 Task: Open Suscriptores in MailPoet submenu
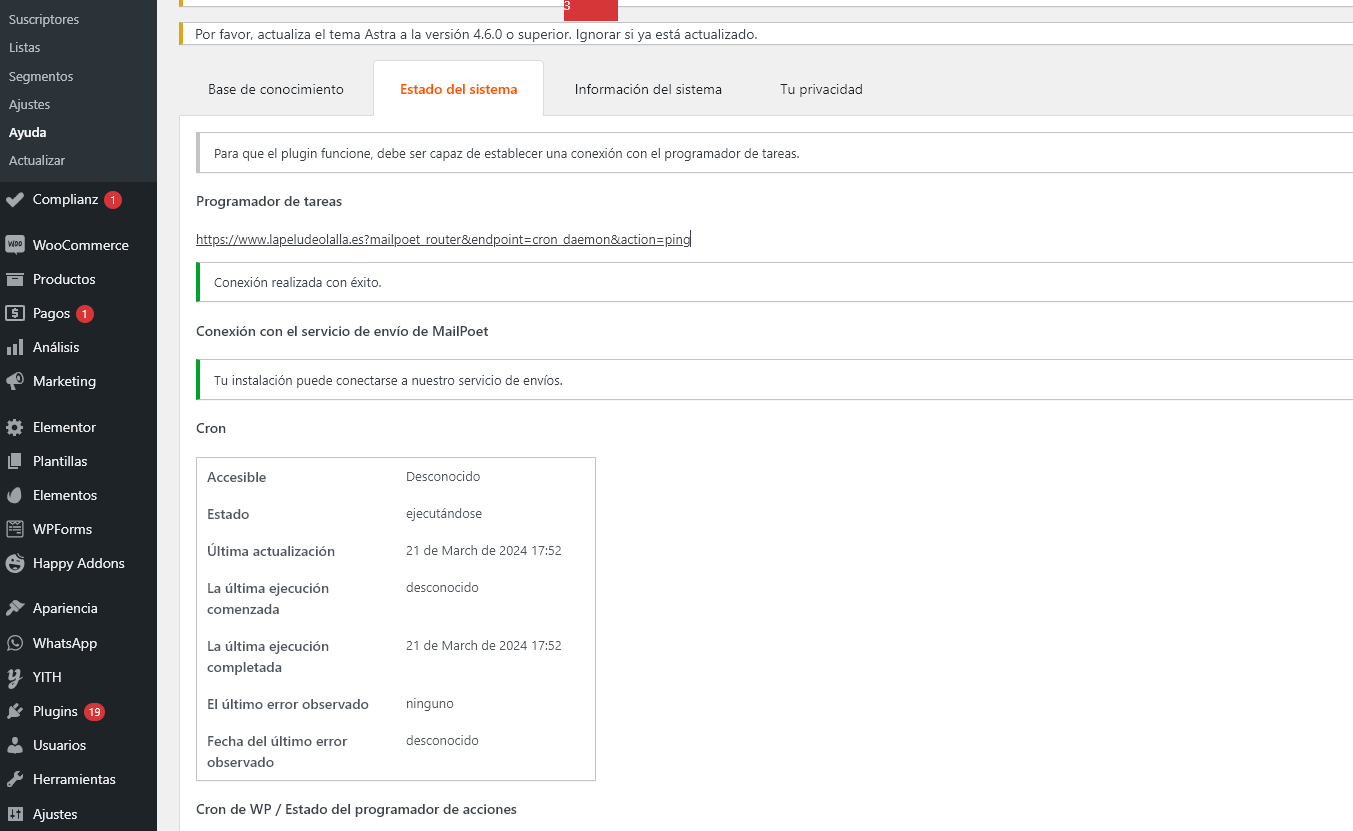click(44, 19)
